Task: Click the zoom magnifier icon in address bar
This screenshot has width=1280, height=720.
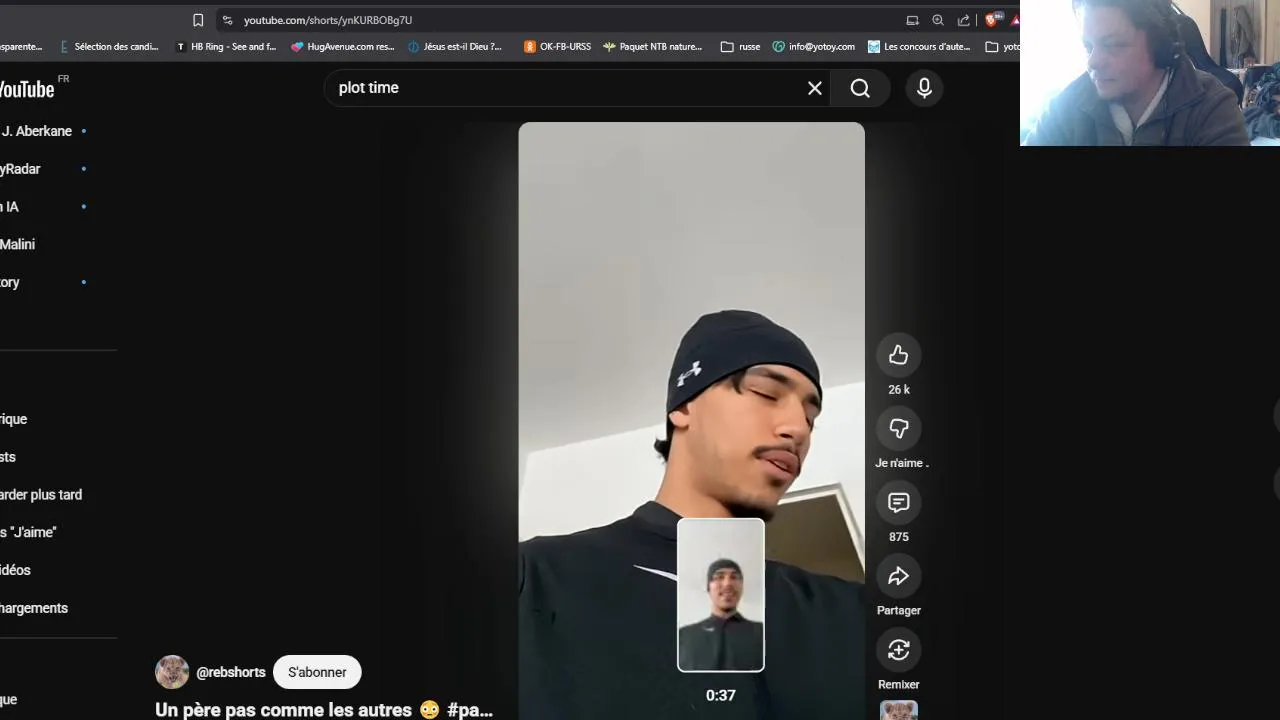Action: click(938, 20)
